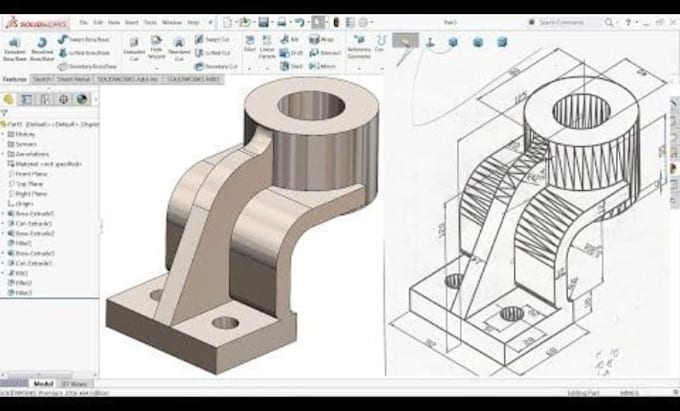Screen dimensions: 680x411
Task: Pick the Shell feature tool
Action: [x=291, y=66]
